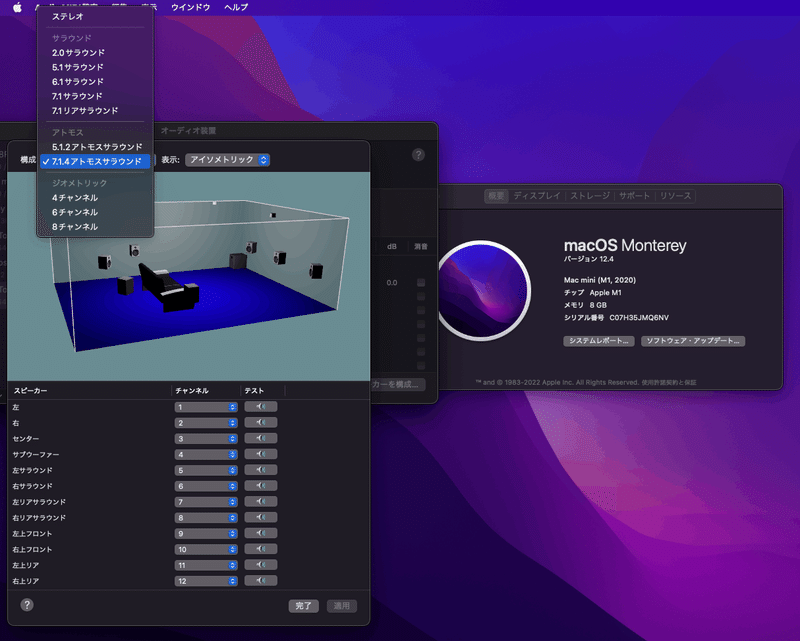Switch to 概要 tab in About This Mac

pos(496,196)
